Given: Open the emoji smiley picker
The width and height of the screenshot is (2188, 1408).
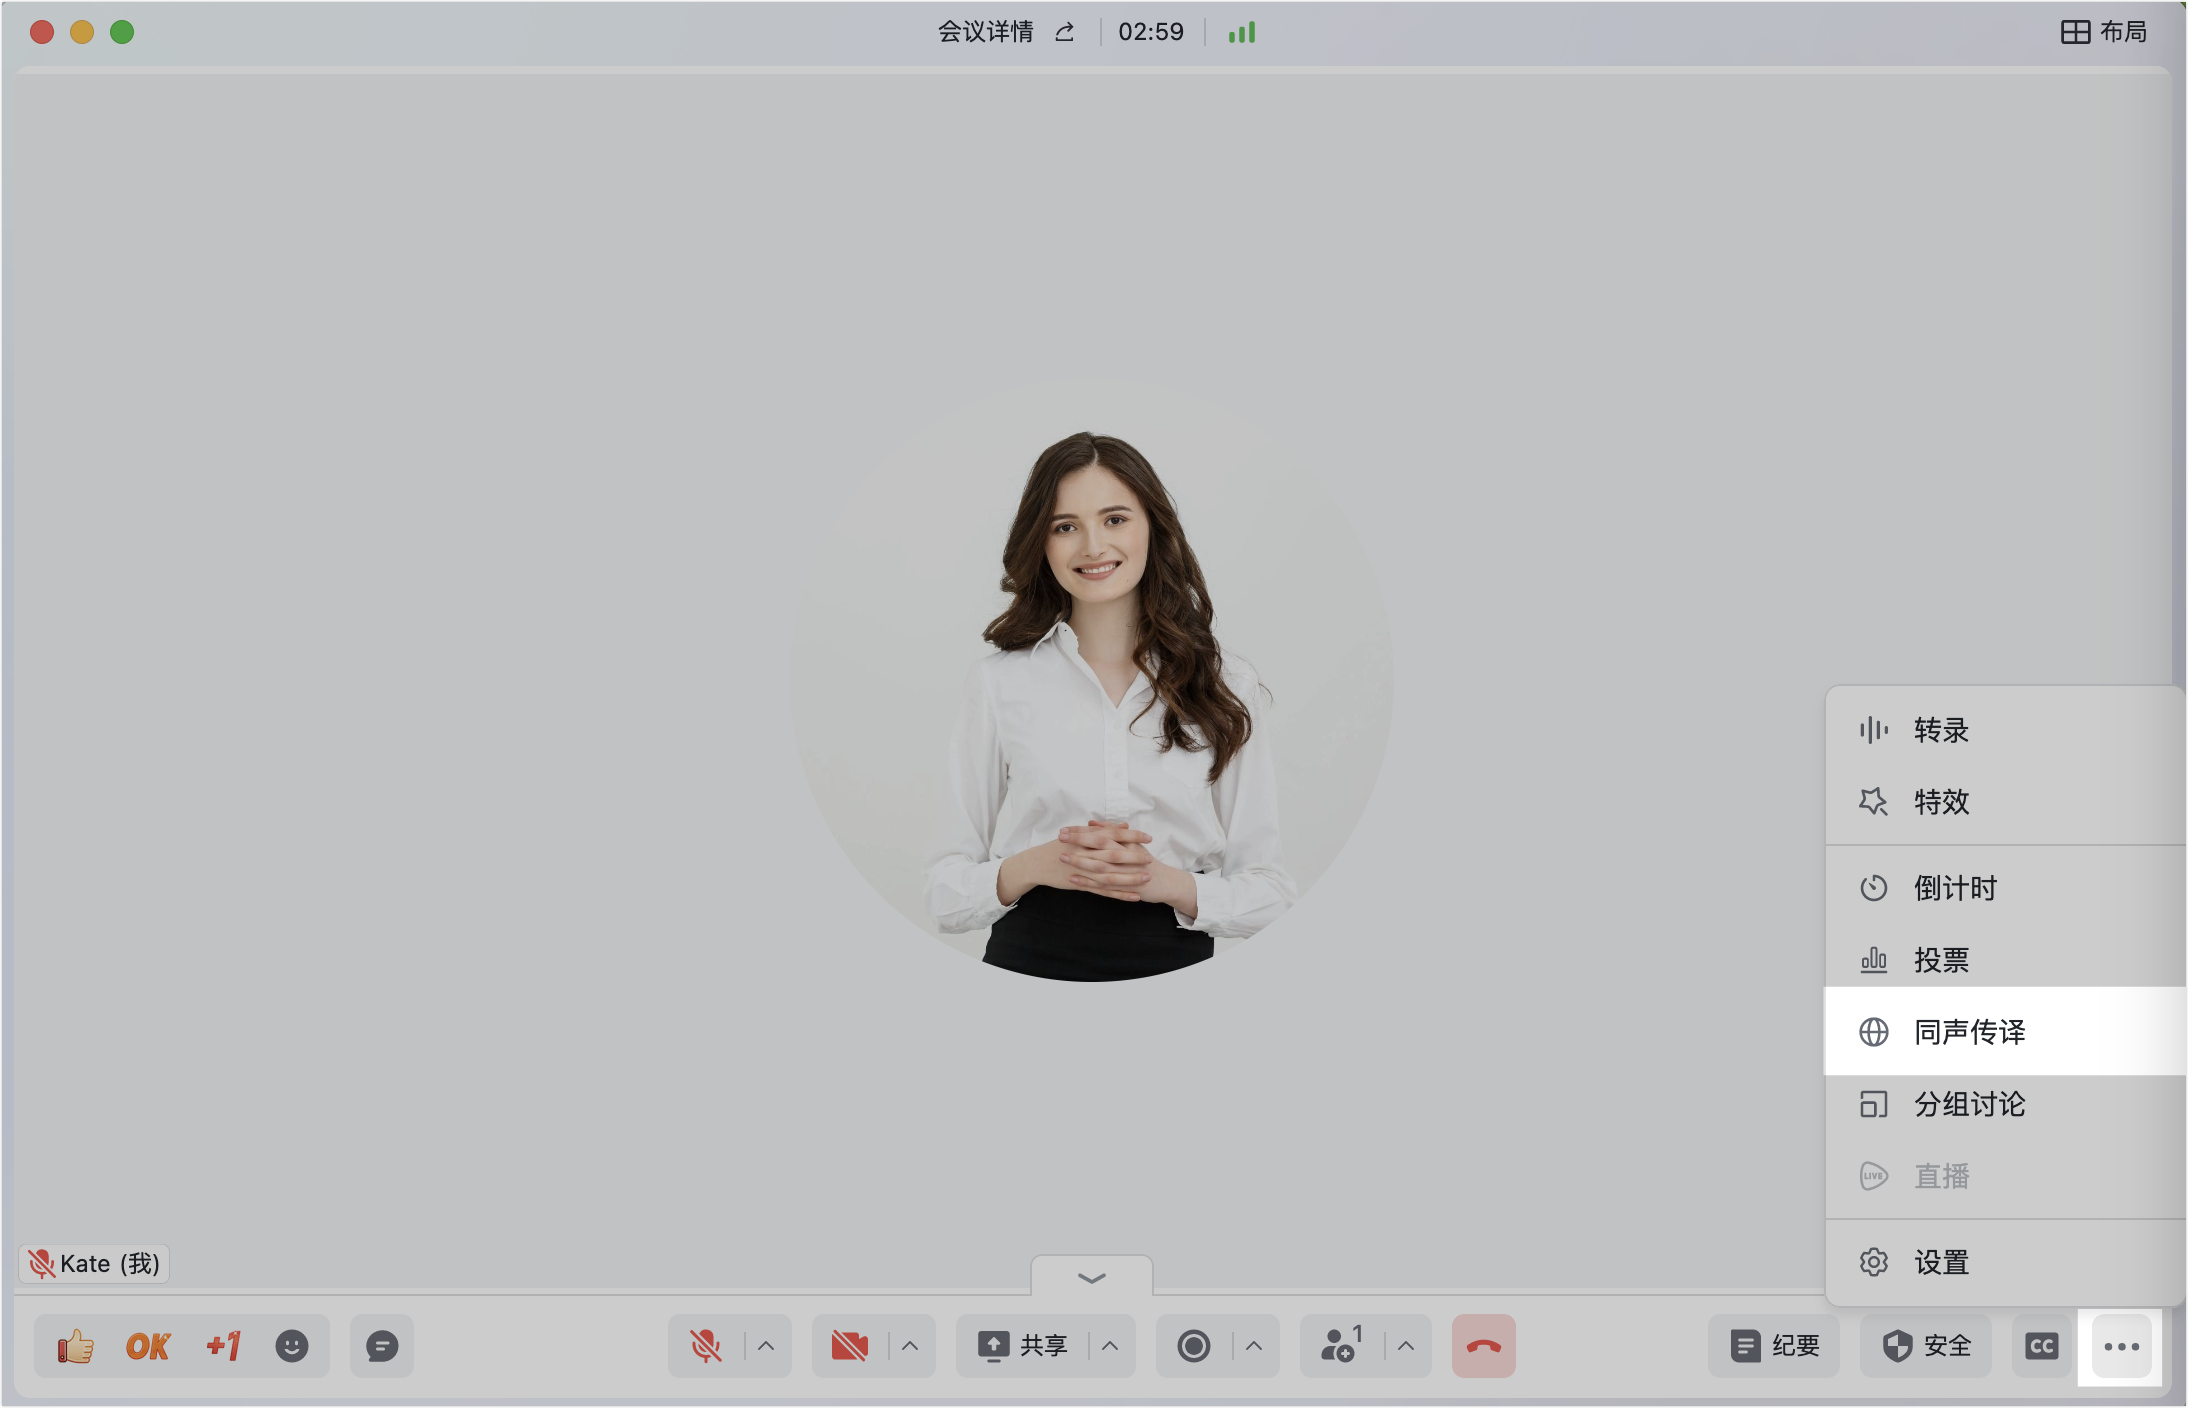Looking at the screenshot, I should pos(292,1346).
